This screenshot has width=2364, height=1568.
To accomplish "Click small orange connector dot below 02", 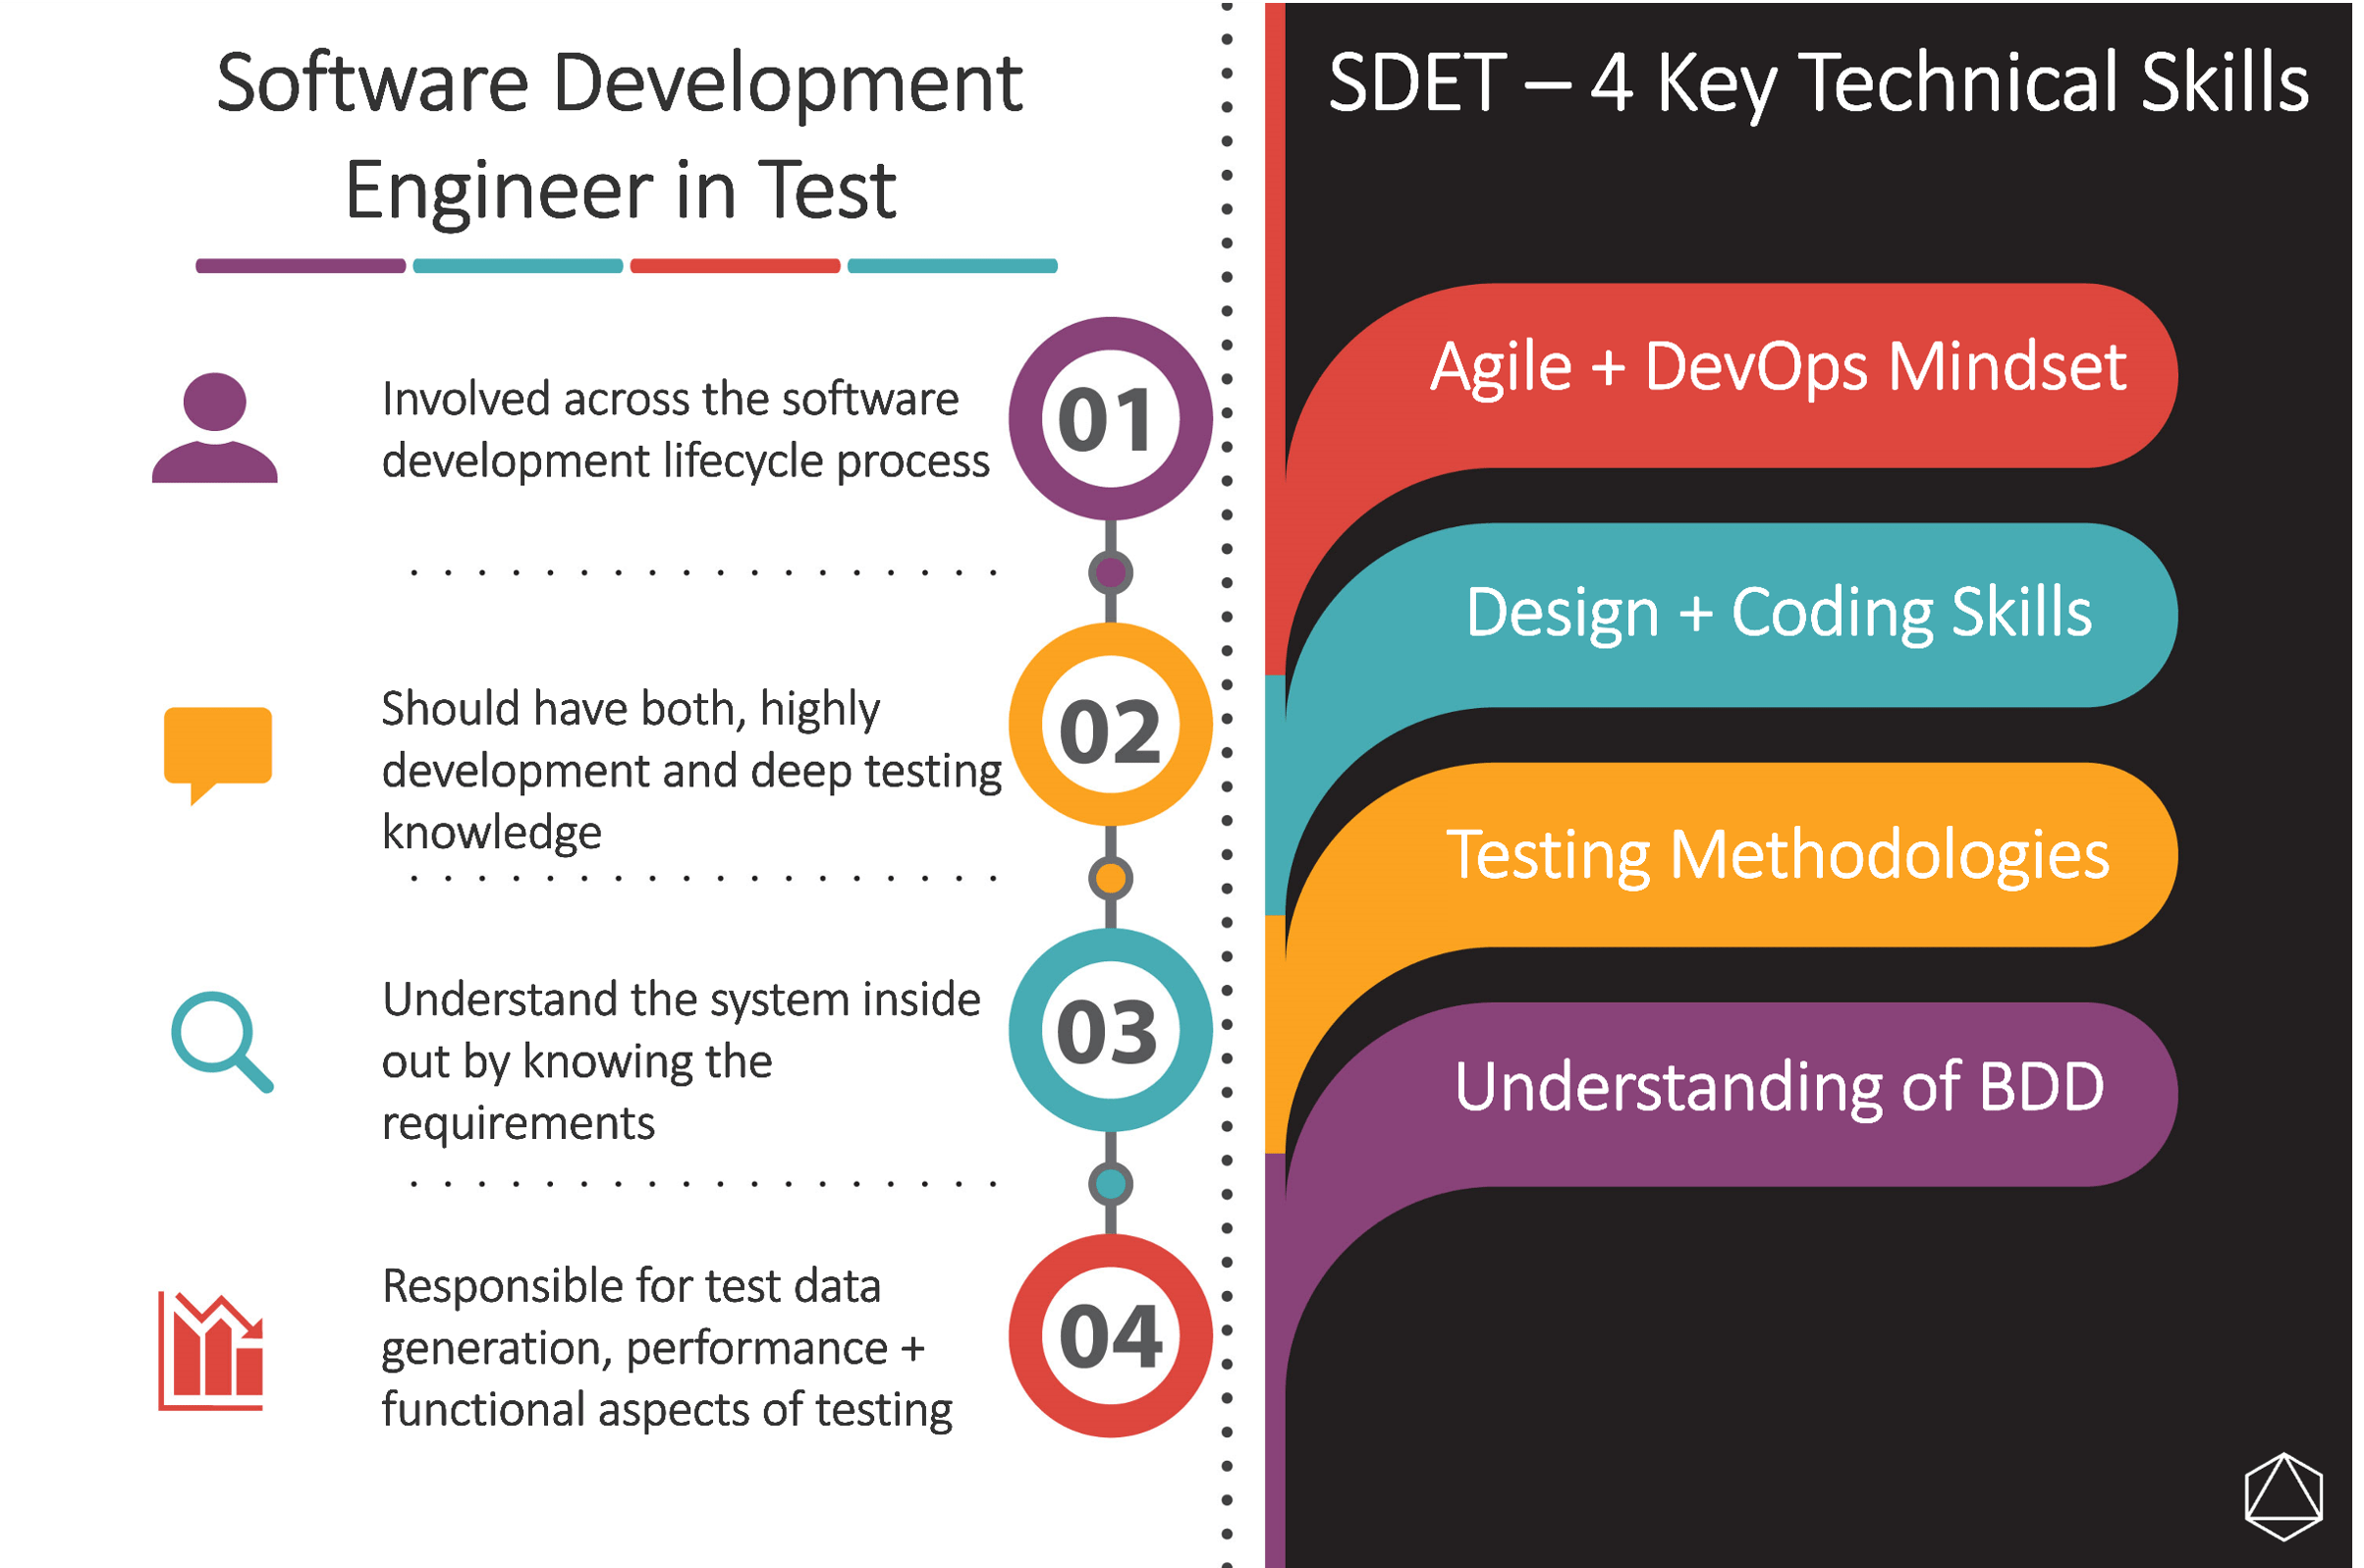I will pyautogui.click(x=1110, y=879).
